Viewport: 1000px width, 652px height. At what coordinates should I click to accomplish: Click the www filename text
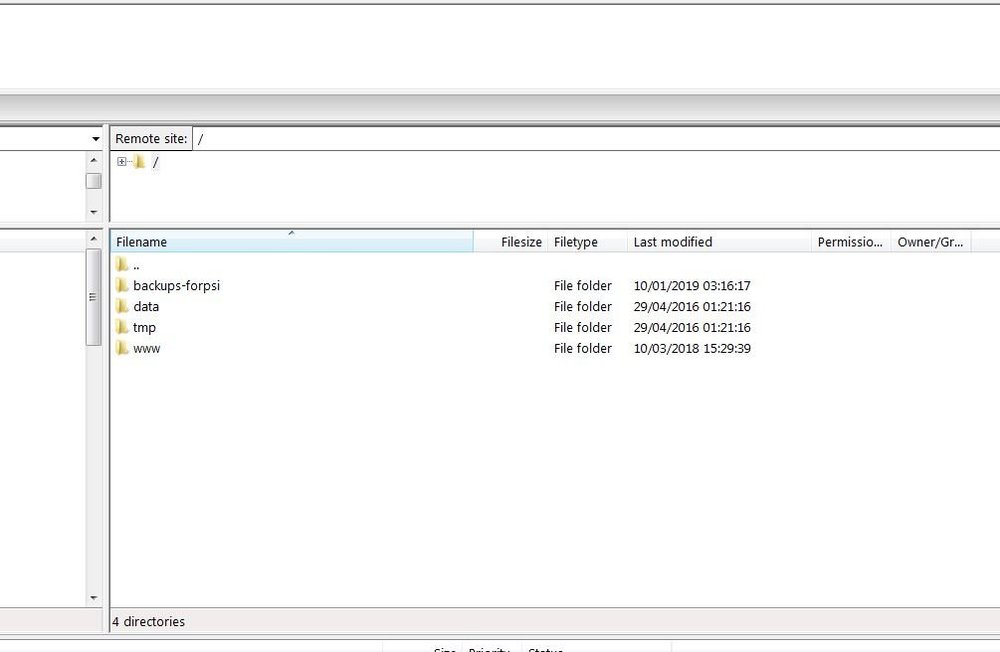(x=147, y=349)
